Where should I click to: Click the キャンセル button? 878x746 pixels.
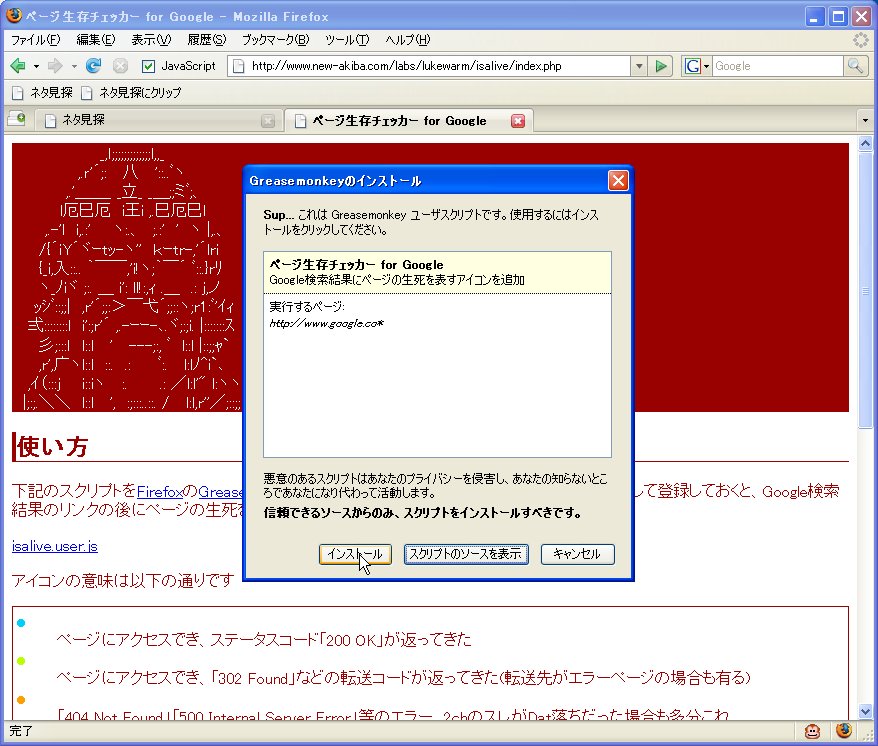coord(577,554)
